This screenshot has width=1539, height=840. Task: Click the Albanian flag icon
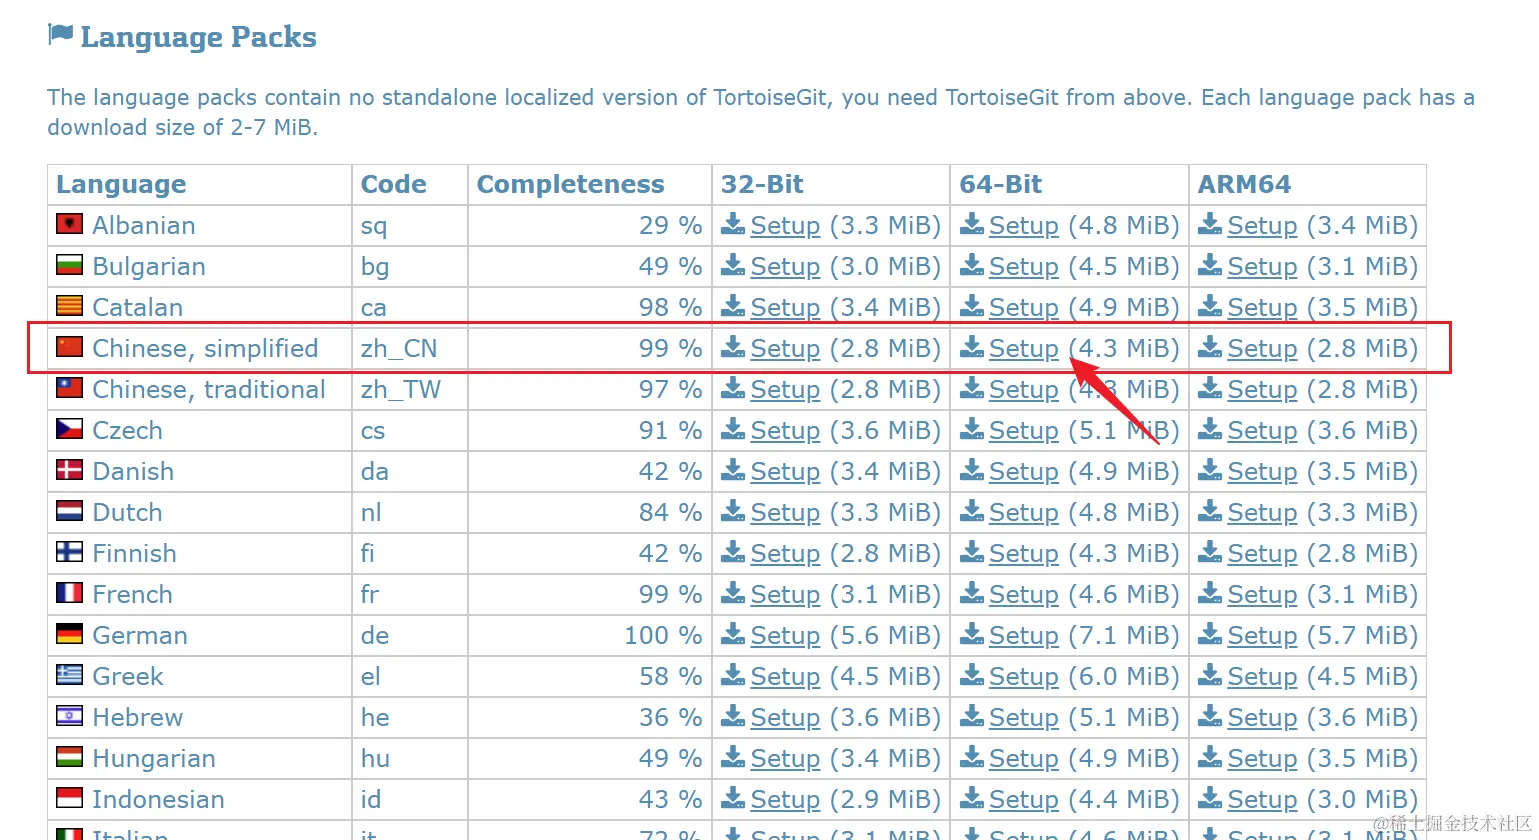click(69, 223)
